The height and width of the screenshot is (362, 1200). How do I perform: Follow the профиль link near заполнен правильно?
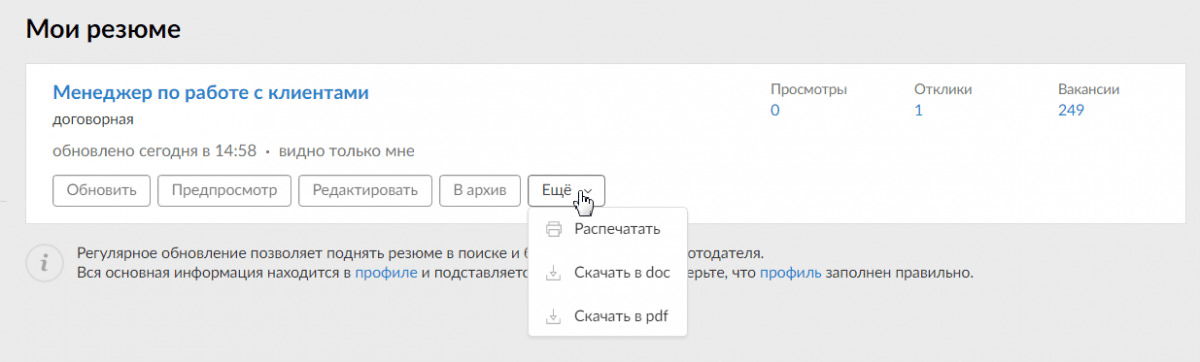(791, 272)
